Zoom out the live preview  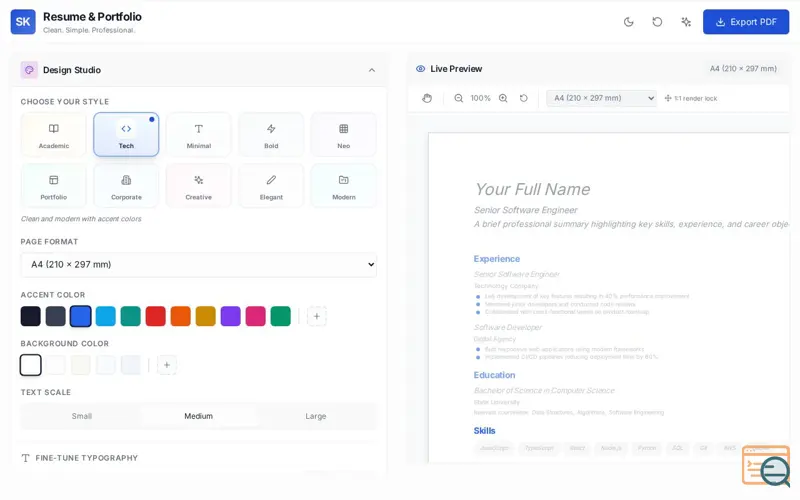[x=459, y=98]
